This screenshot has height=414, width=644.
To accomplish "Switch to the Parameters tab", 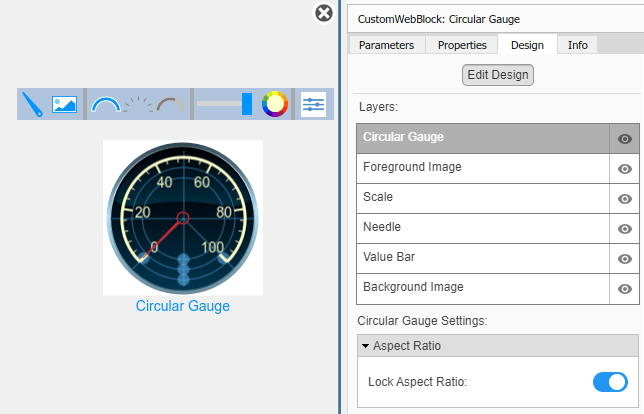I will 386,45.
